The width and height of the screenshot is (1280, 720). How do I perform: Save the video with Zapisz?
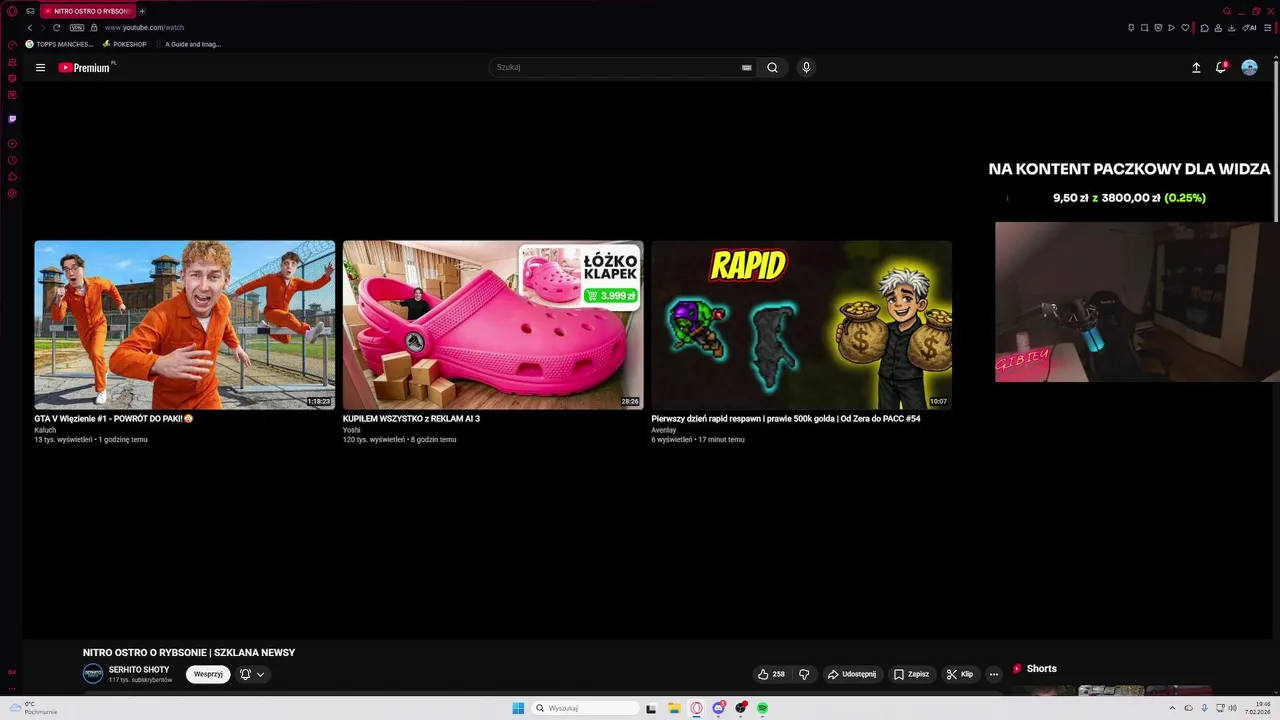point(911,674)
